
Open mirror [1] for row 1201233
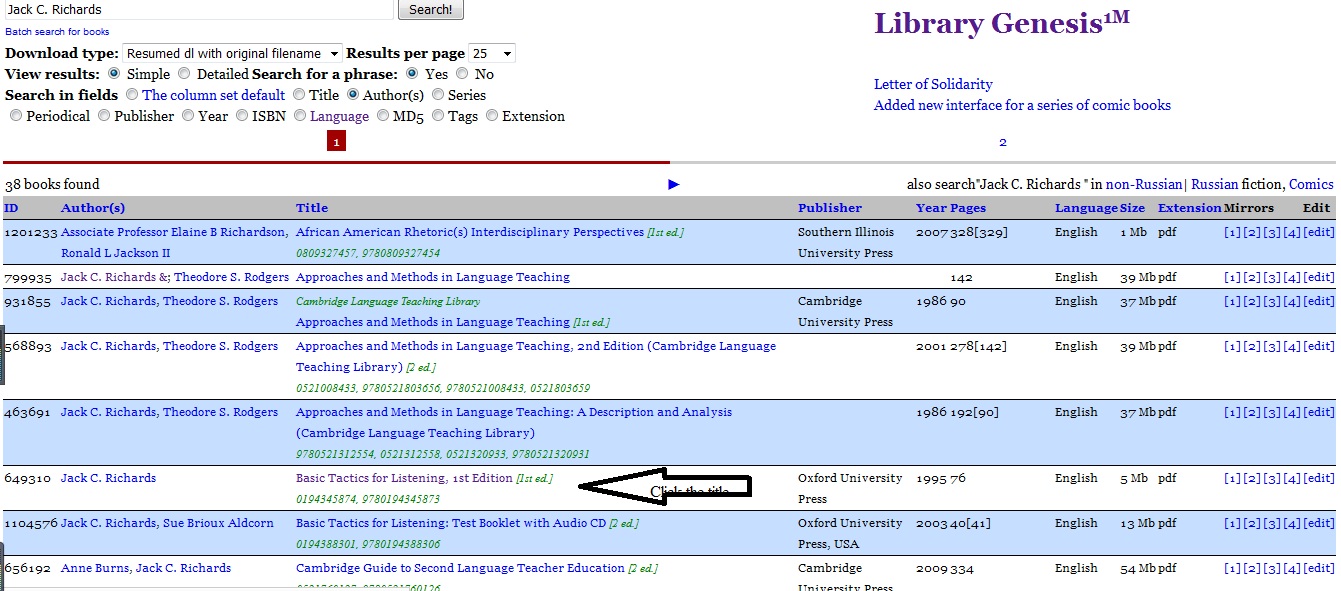click(x=1232, y=232)
